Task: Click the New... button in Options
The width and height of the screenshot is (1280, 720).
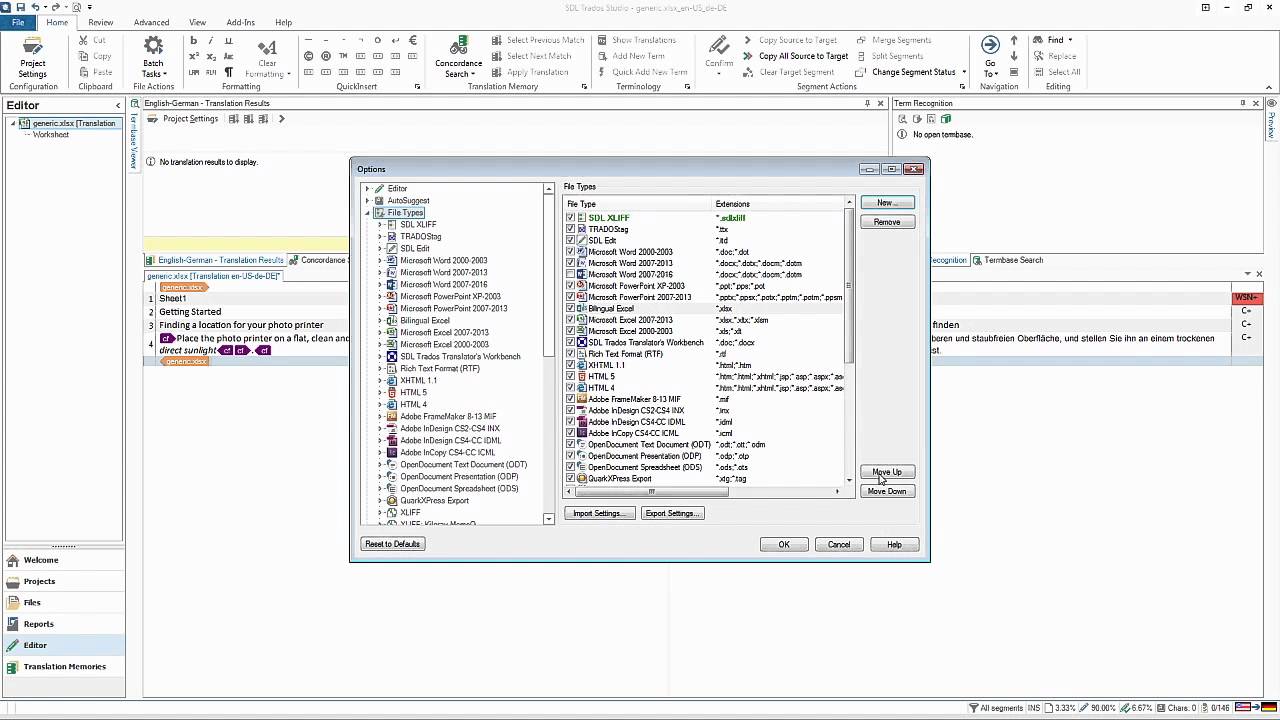Action: [887, 203]
